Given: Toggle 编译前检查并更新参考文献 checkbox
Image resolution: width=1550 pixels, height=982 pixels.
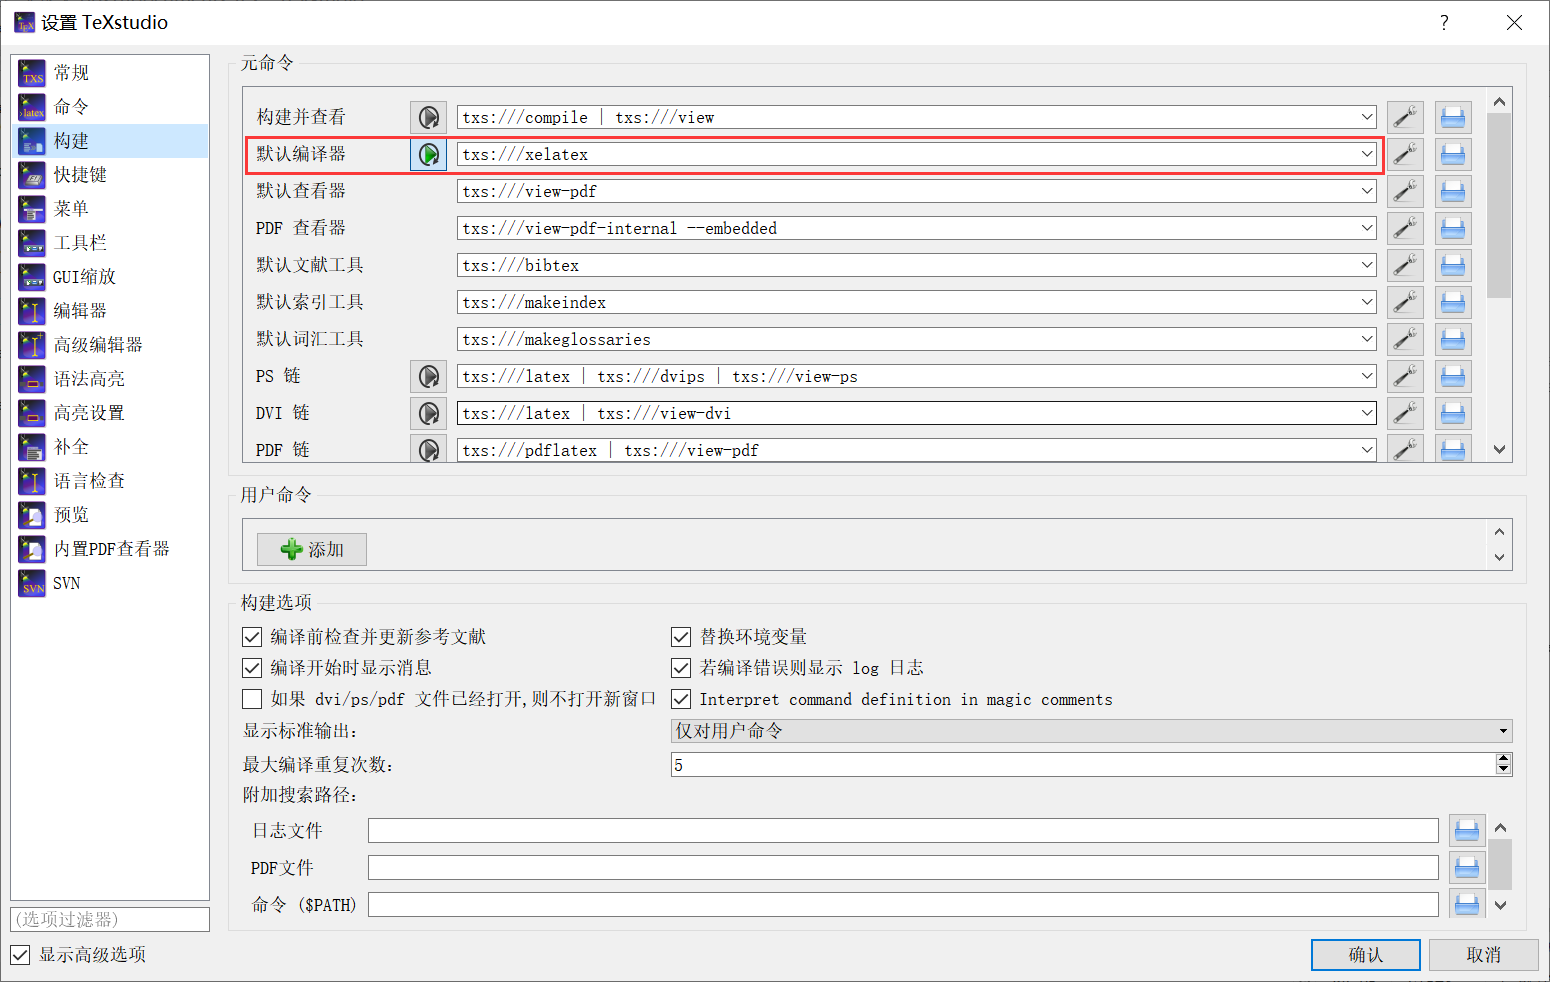Looking at the screenshot, I should point(252,637).
